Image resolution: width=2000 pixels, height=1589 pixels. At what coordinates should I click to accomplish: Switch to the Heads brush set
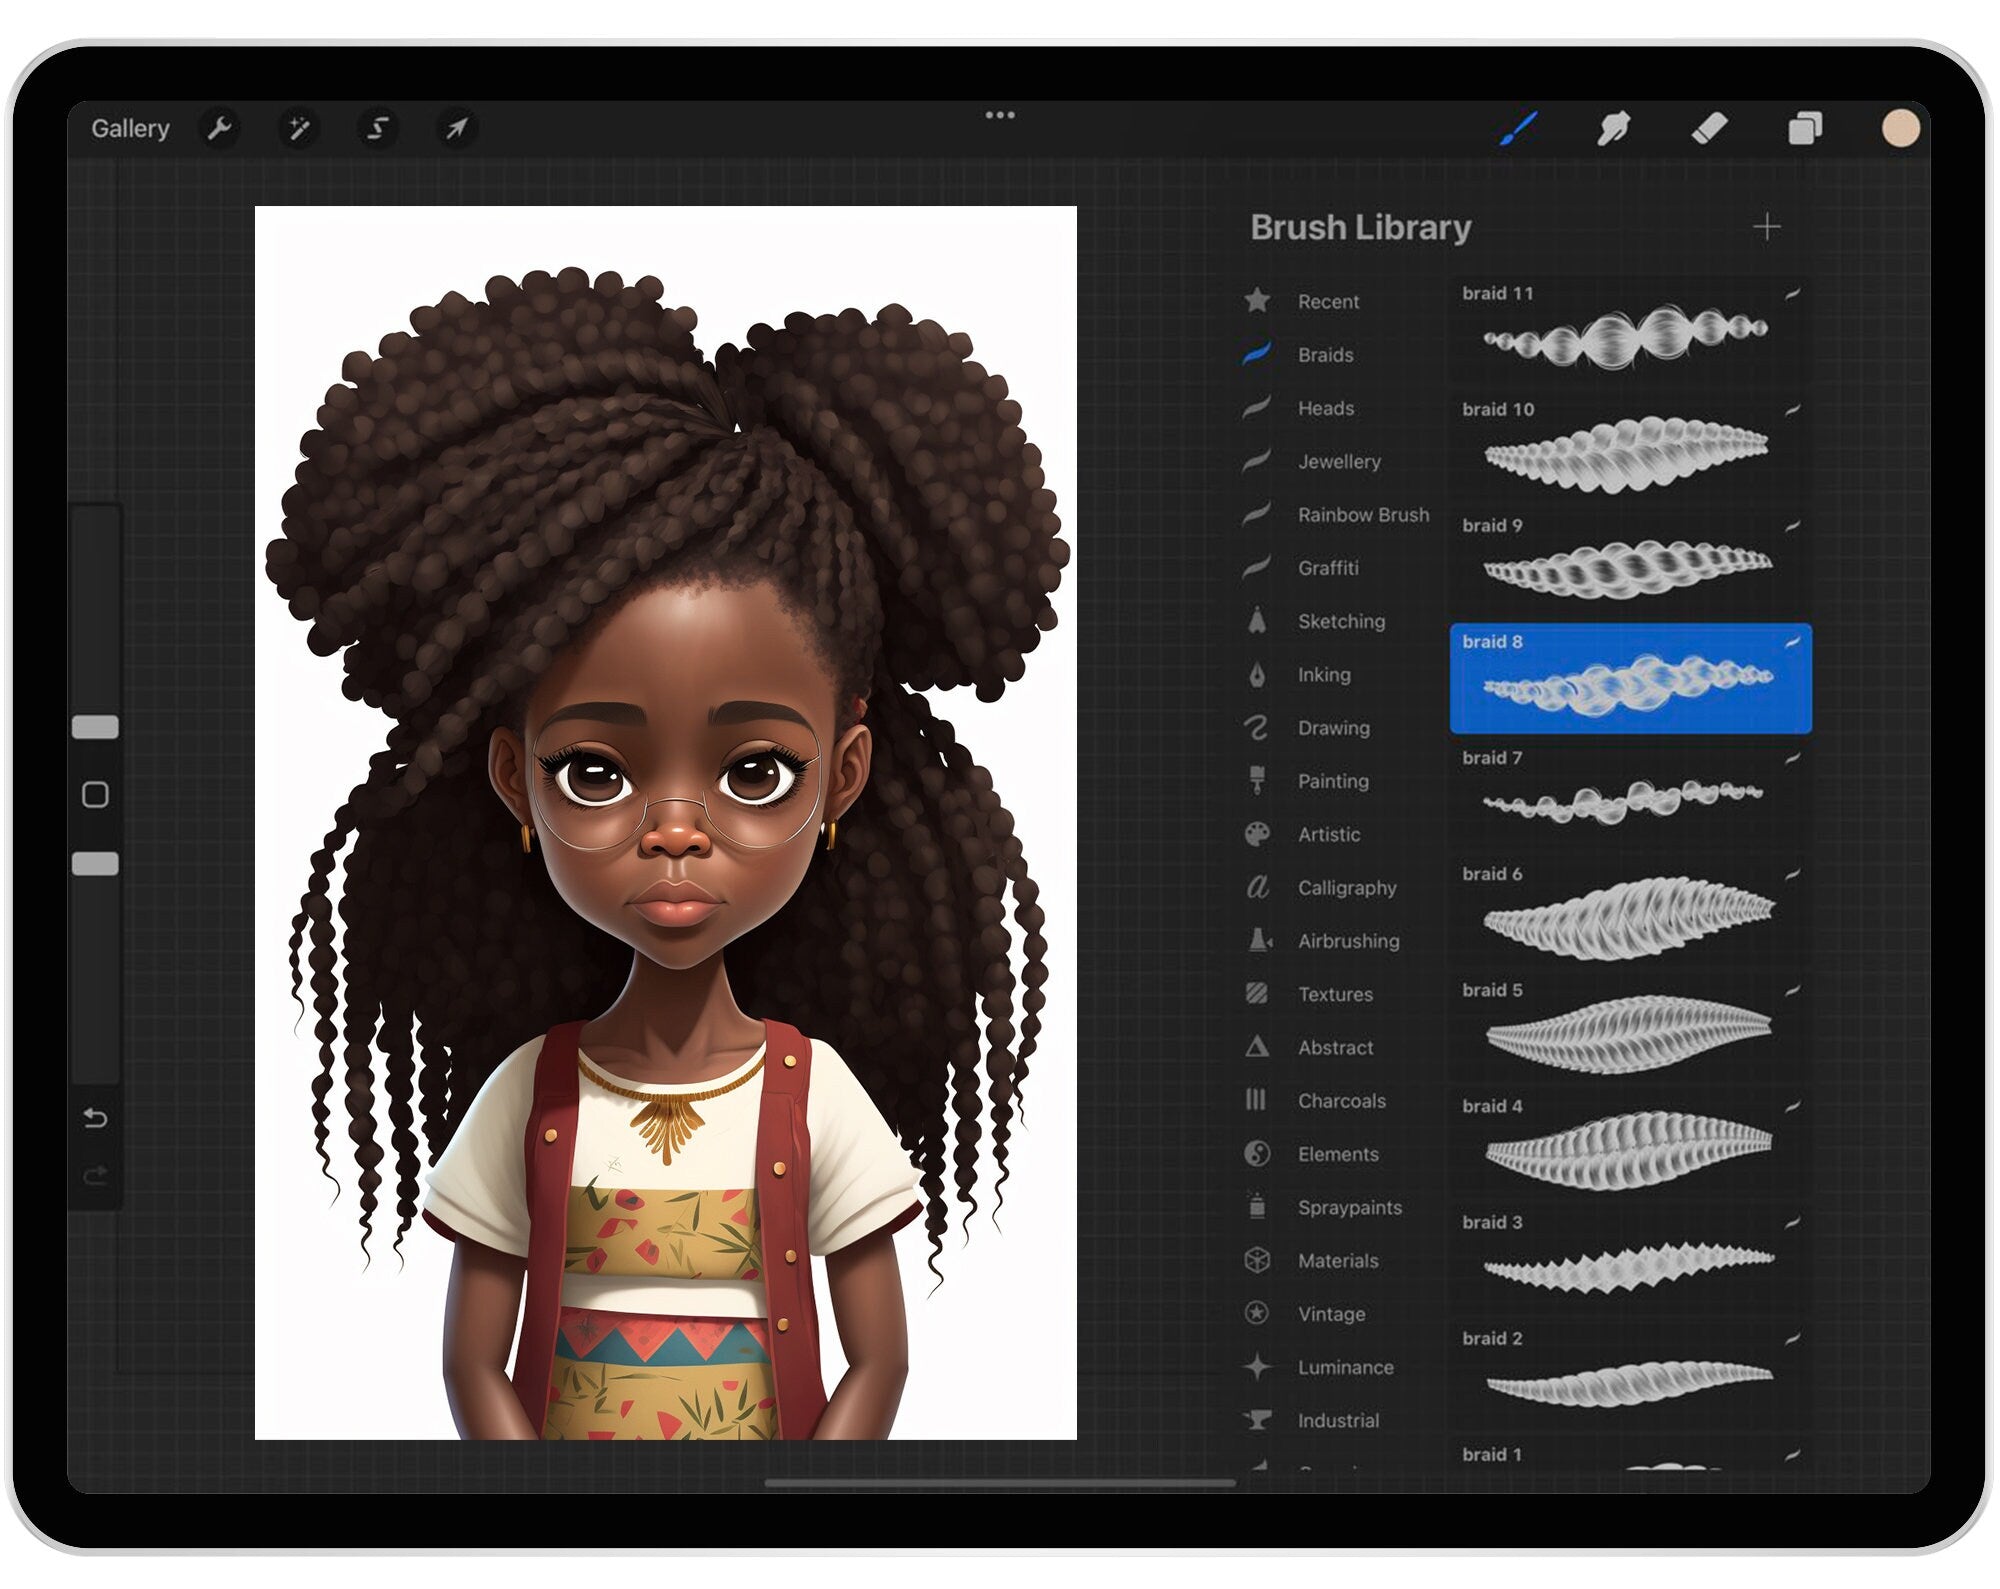(1325, 408)
